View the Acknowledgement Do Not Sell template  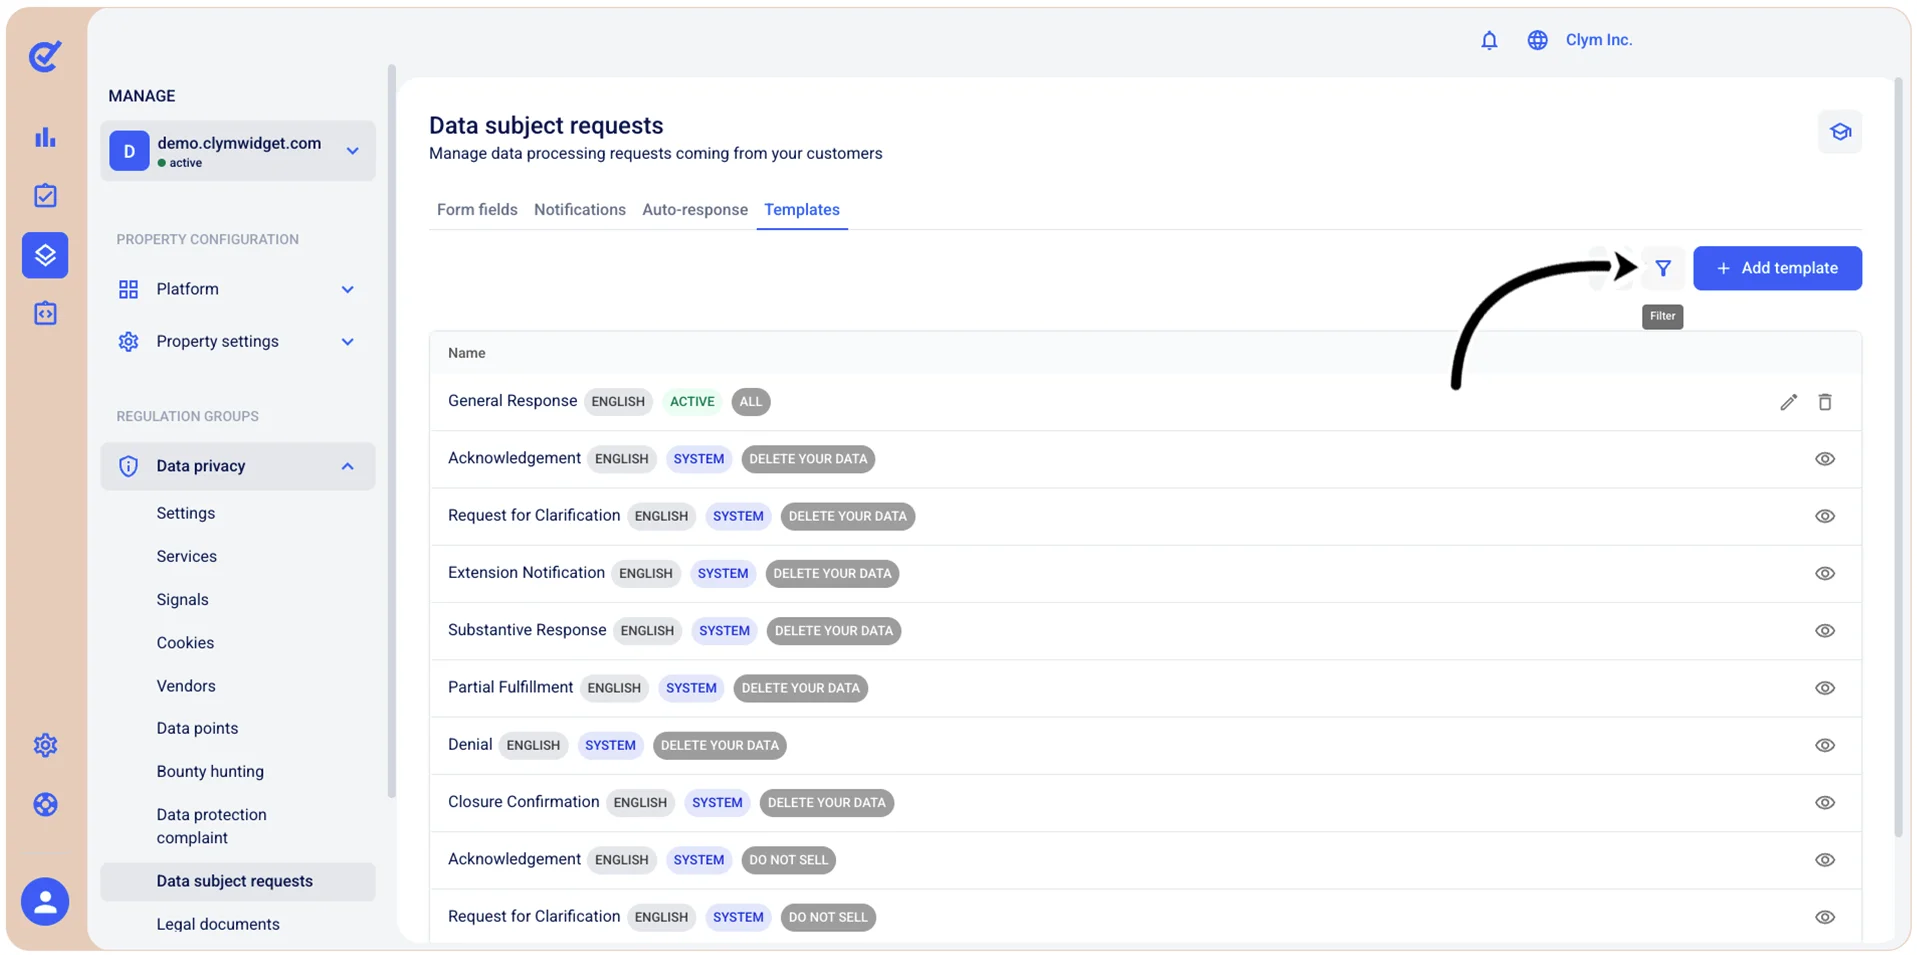[1824, 860]
